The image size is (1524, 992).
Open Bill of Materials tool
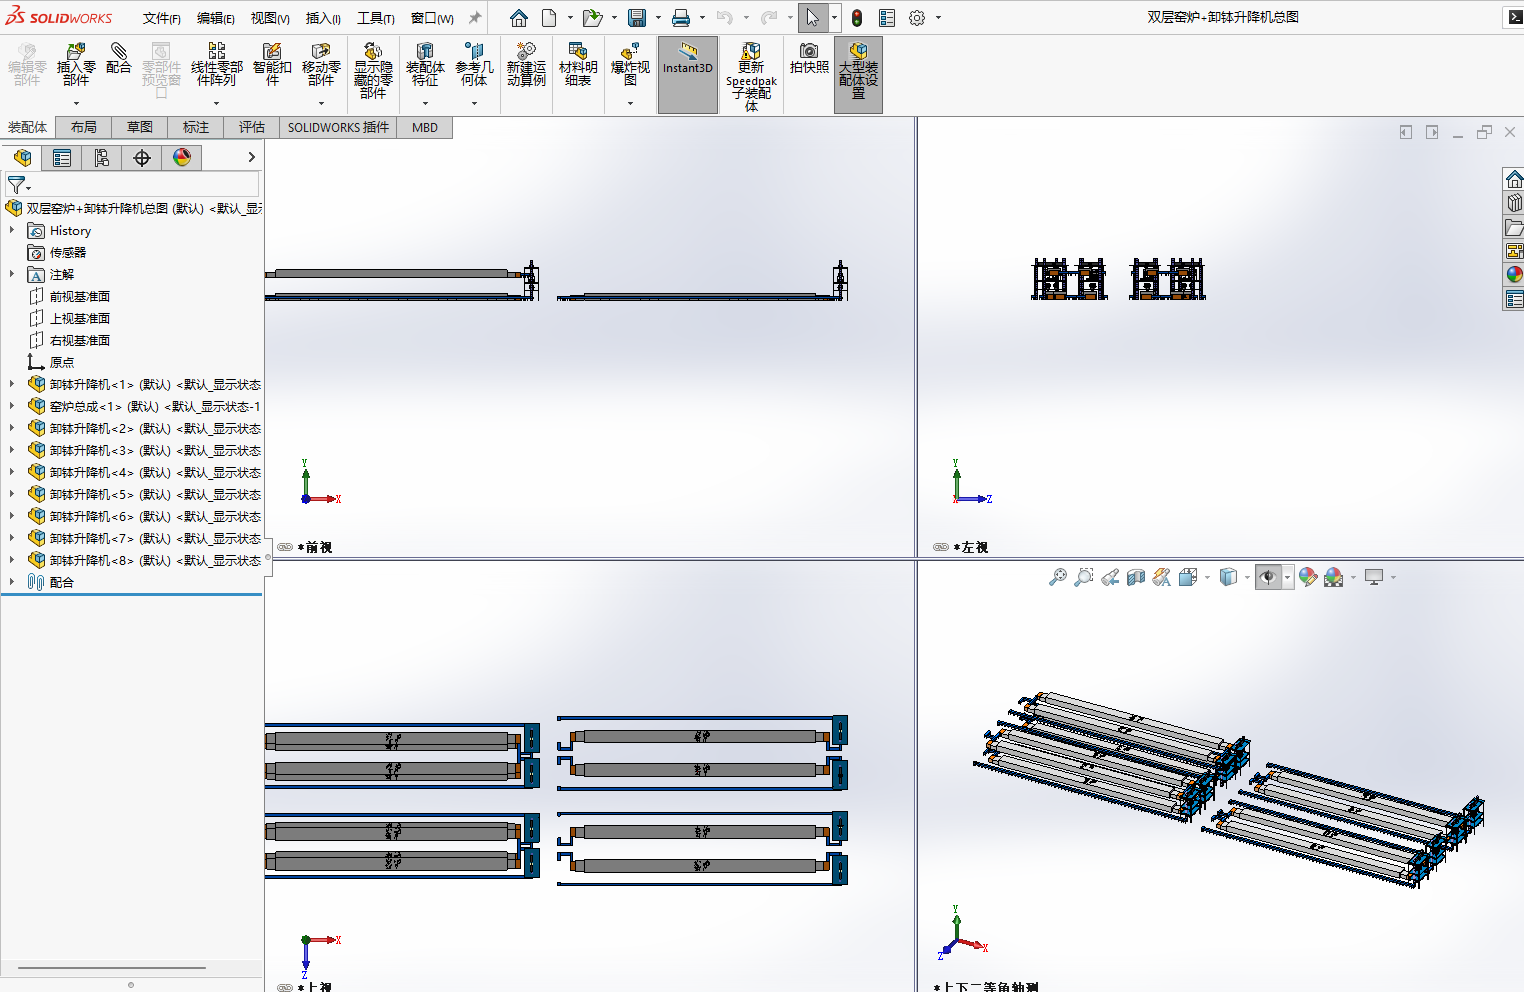[x=578, y=64]
